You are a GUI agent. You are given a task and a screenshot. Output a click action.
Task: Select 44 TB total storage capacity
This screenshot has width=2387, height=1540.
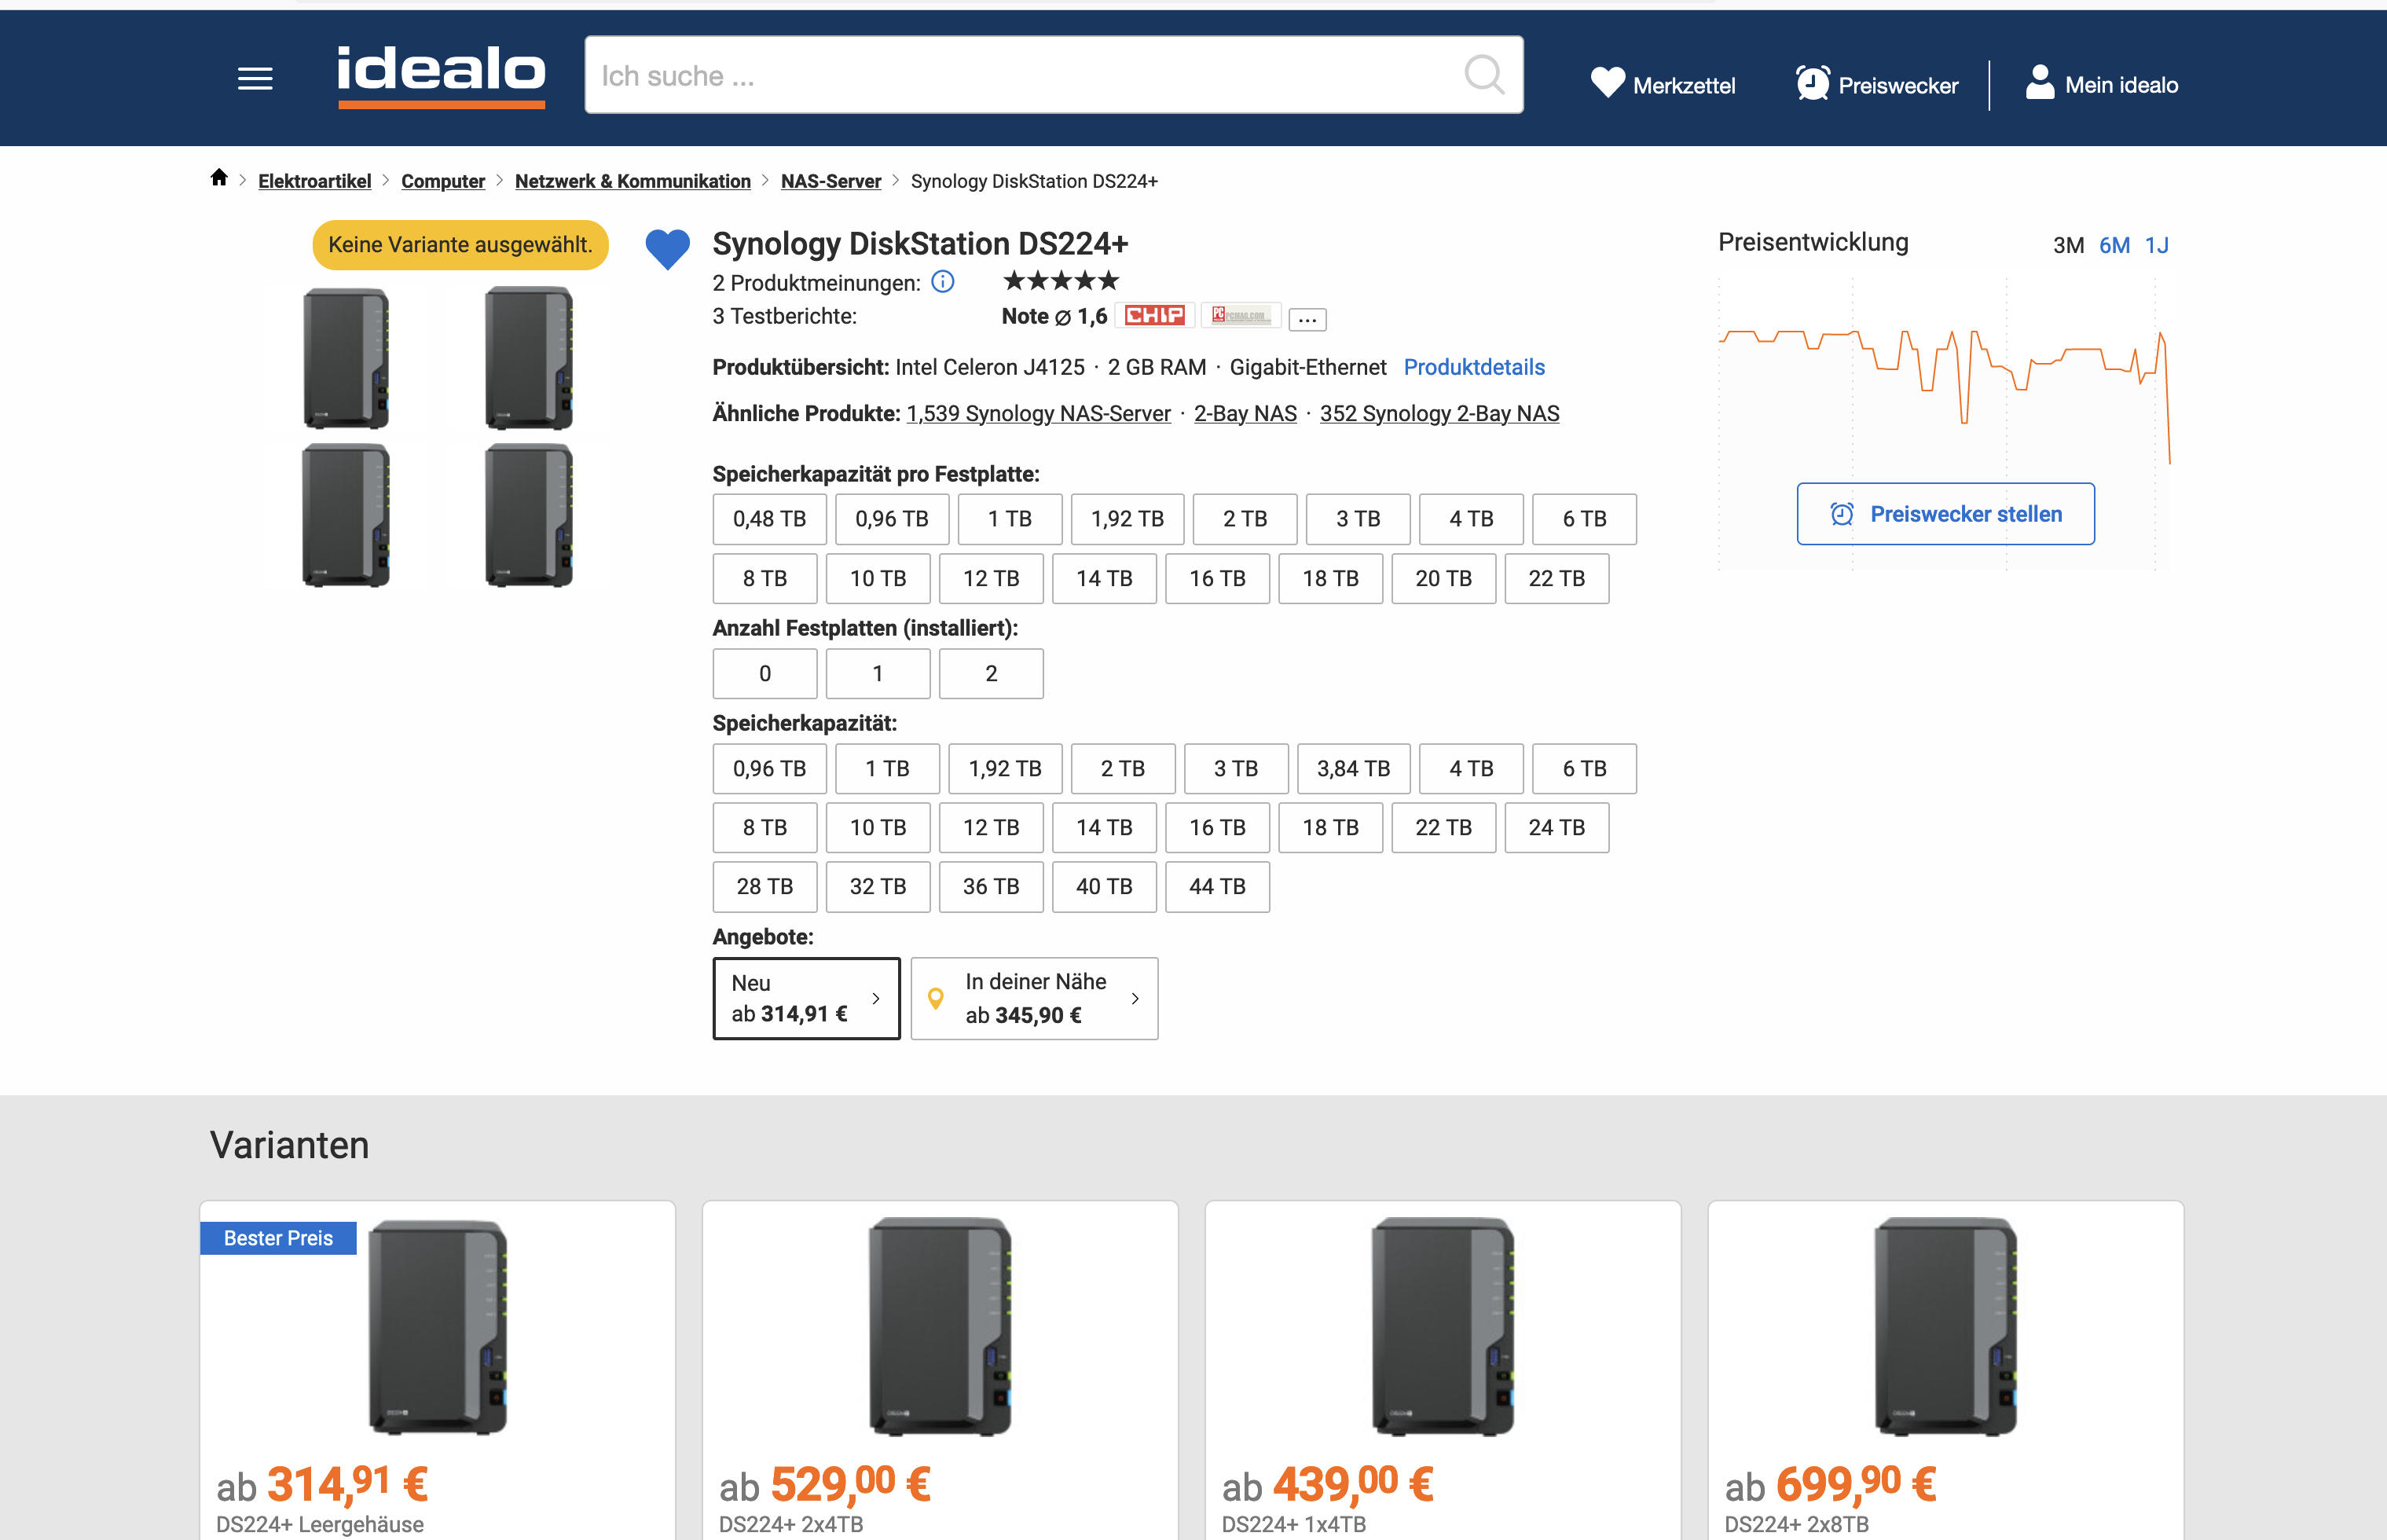pos(1216,887)
